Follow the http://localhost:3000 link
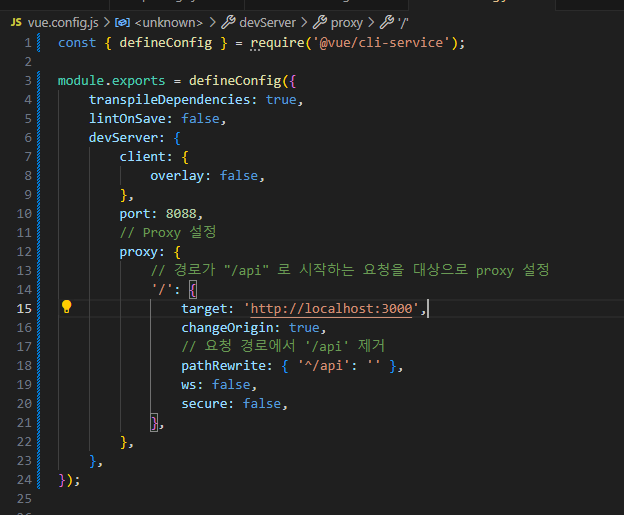 [331, 308]
